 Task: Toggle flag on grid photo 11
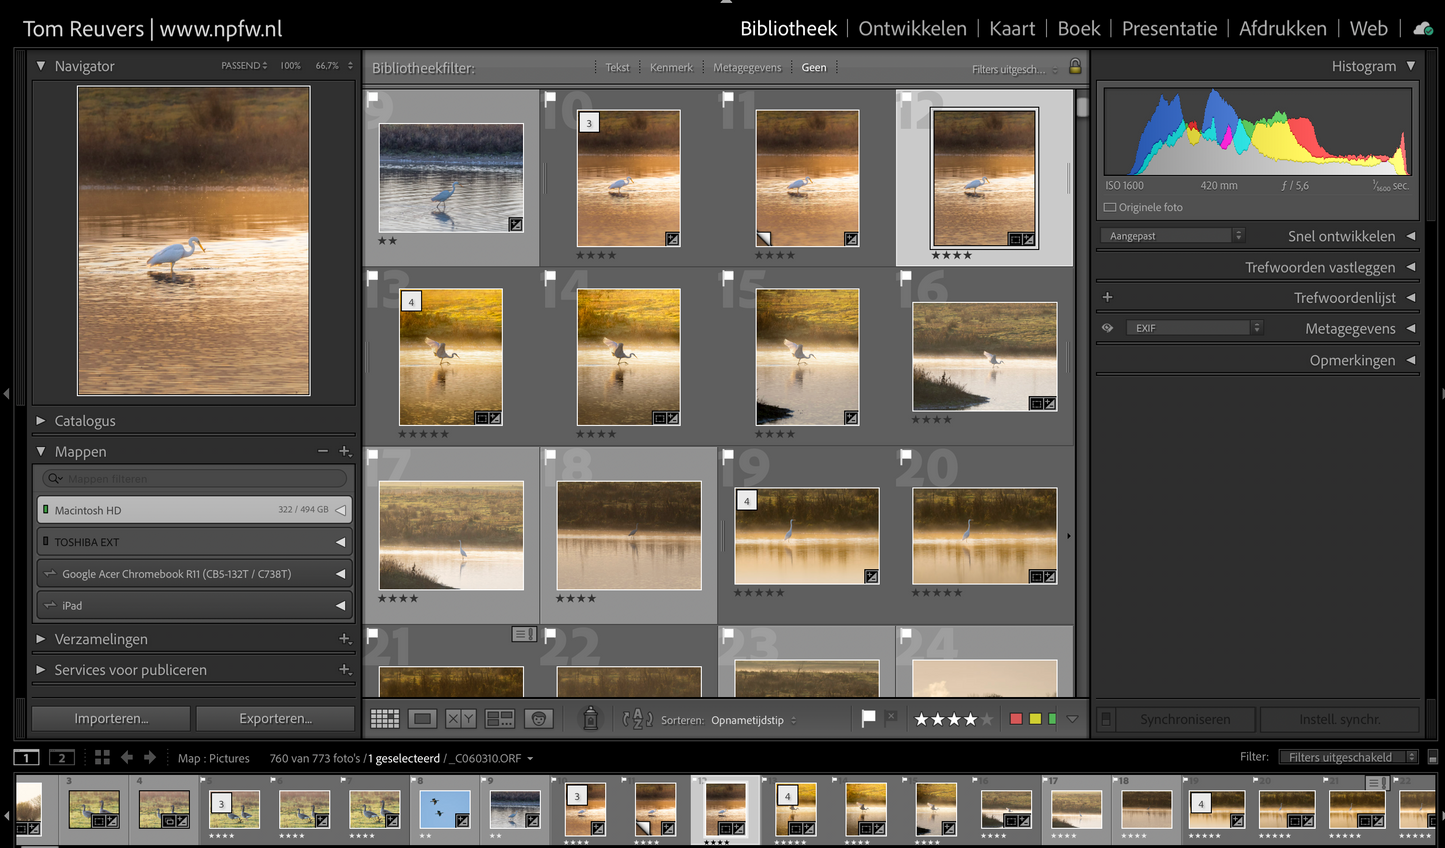click(728, 99)
